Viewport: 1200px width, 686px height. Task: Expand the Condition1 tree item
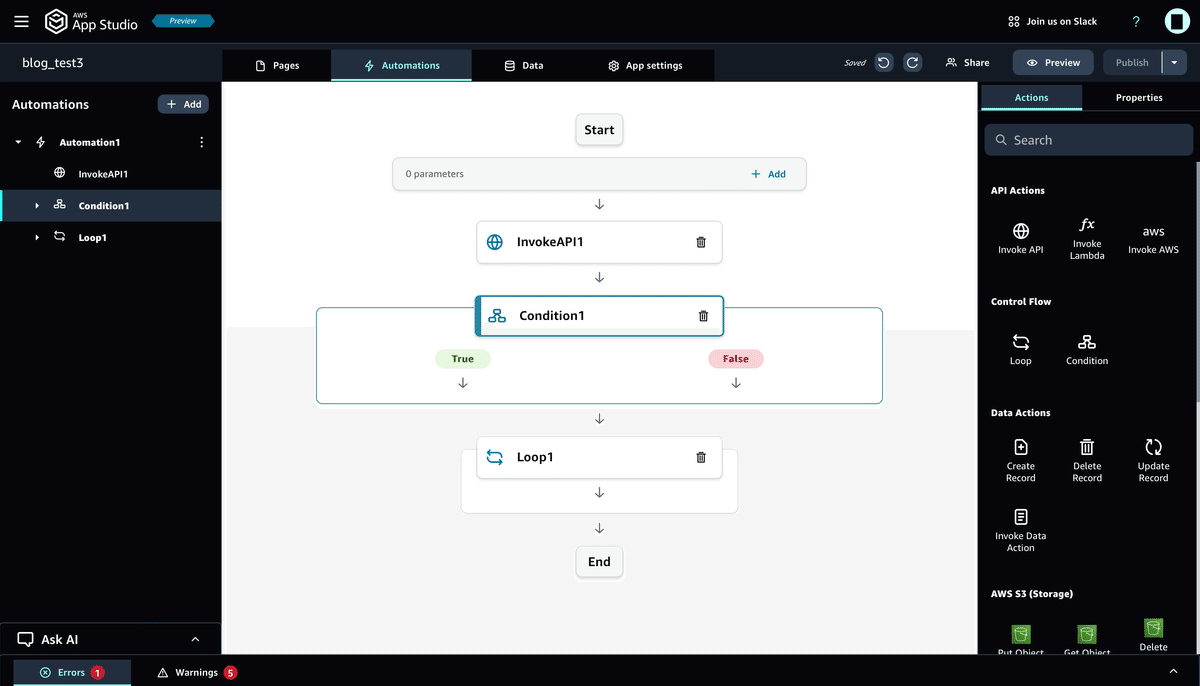click(x=37, y=205)
